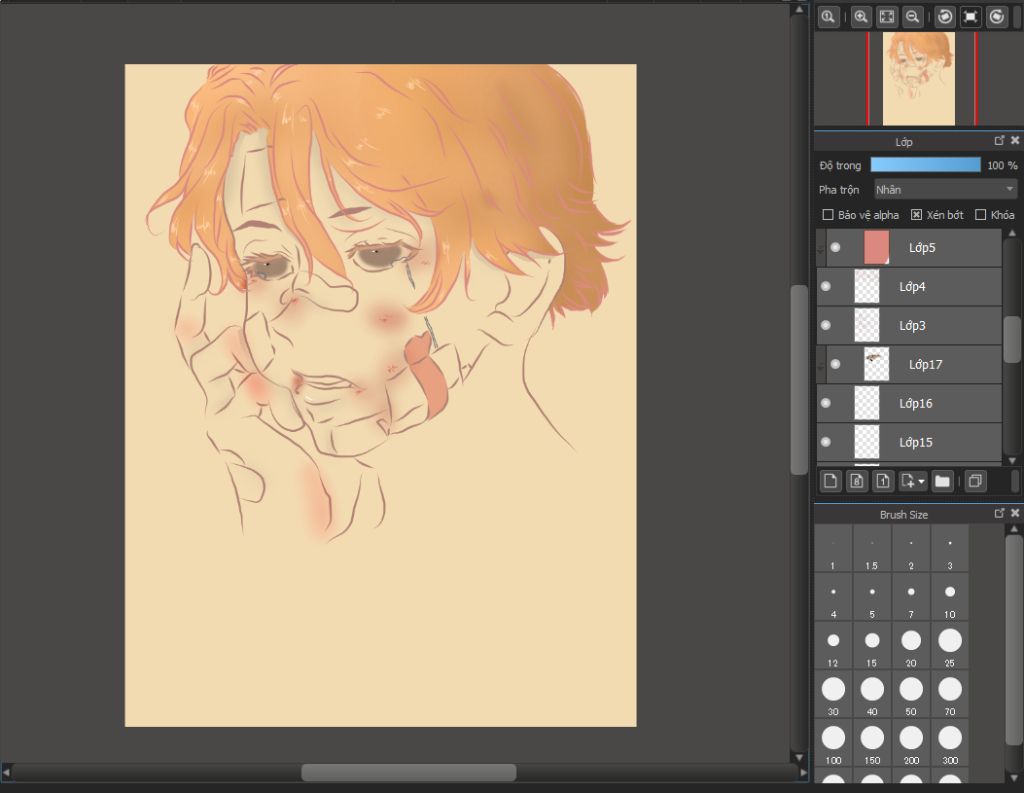
Task: Select brush size 40
Action: 872,694
